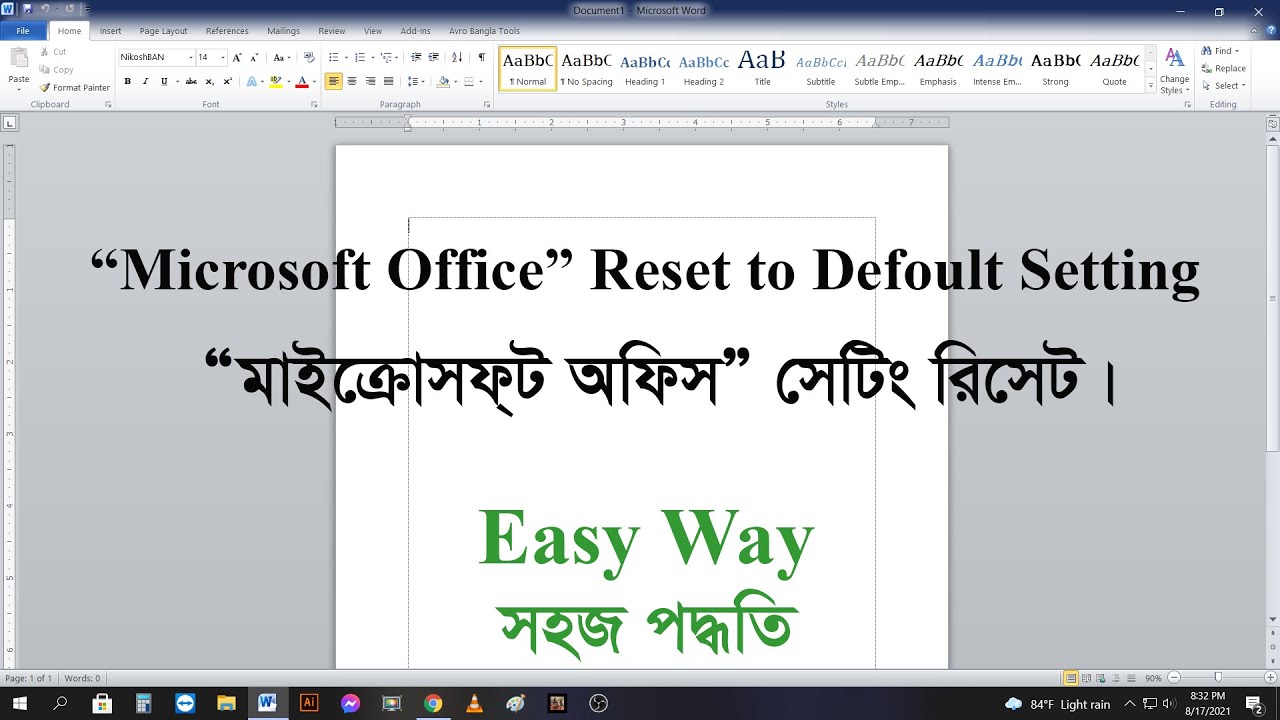Toggle Underline formatting
This screenshot has width=1280, height=720.
pyautogui.click(x=164, y=82)
